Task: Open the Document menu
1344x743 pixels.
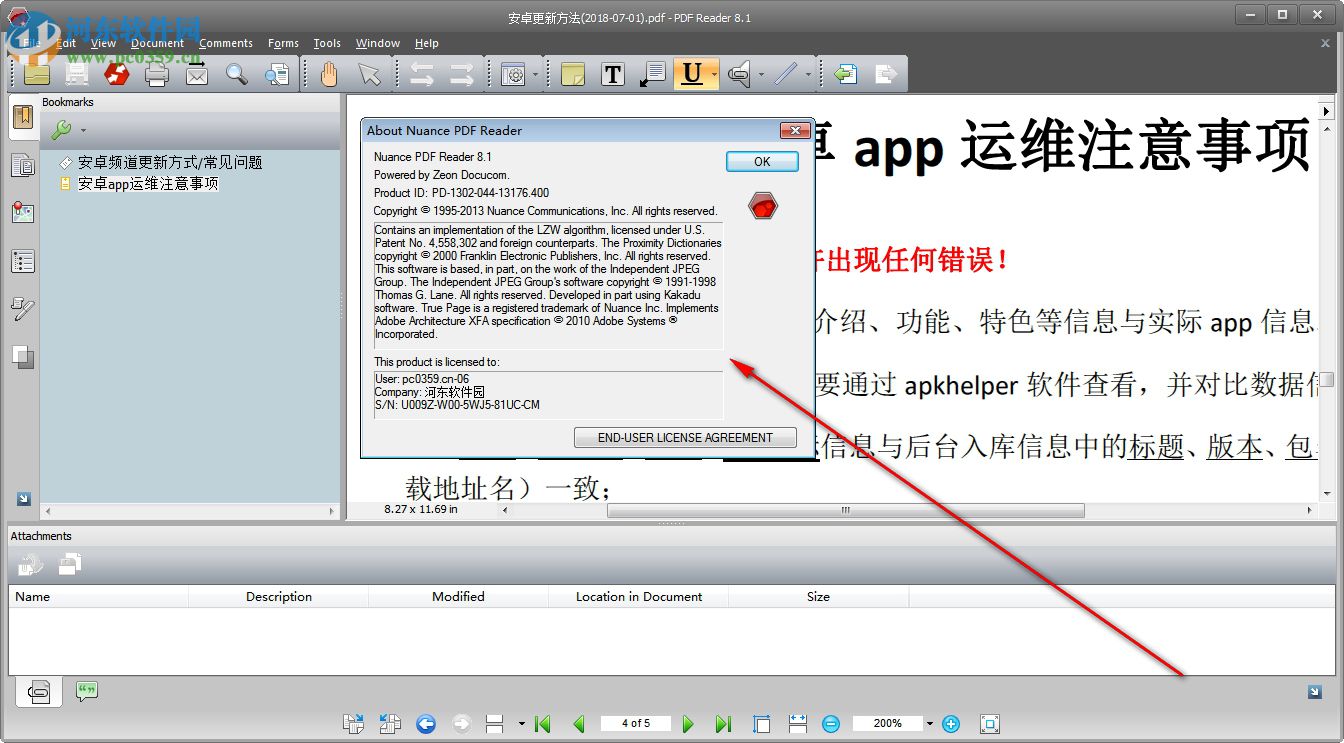Action: [x=157, y=43]
